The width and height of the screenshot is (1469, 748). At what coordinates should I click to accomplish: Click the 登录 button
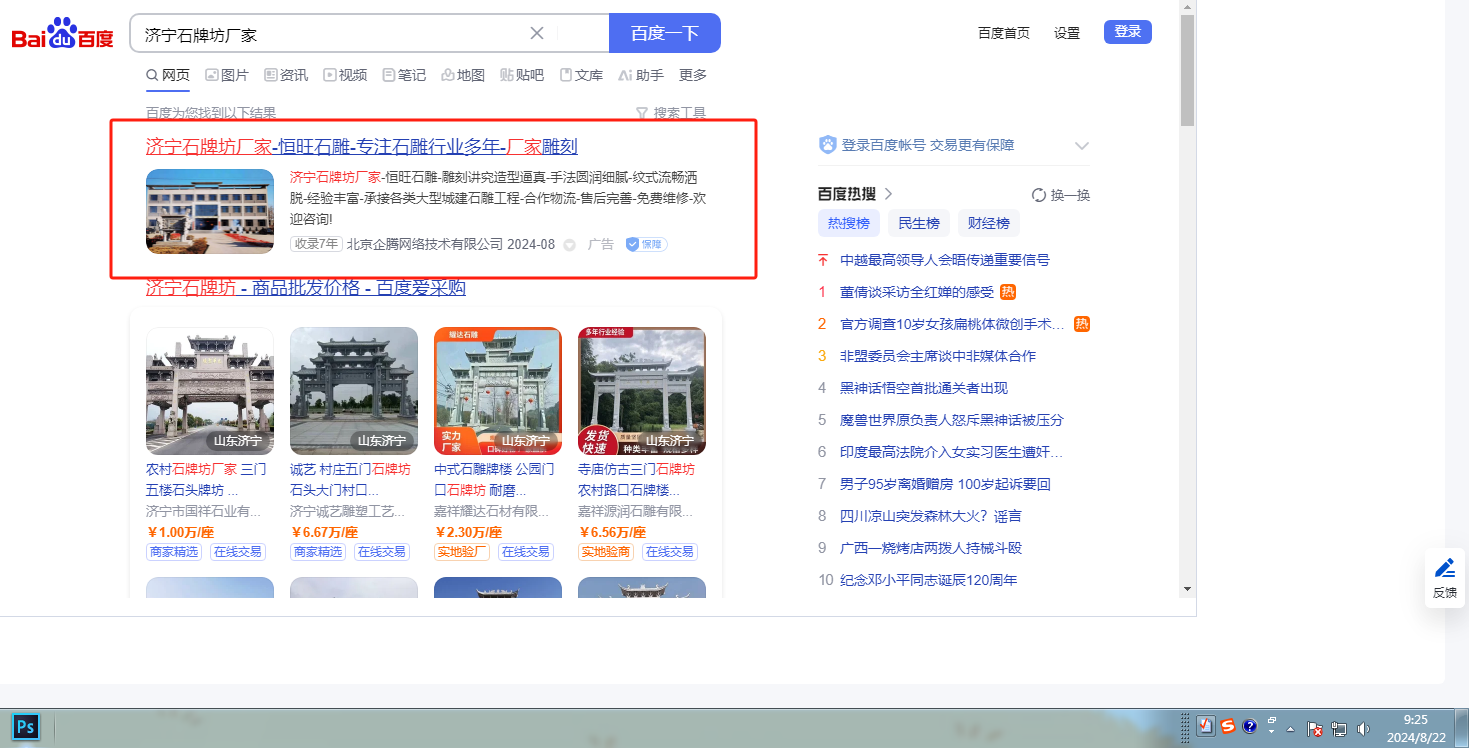click(x=1128, y=32)
